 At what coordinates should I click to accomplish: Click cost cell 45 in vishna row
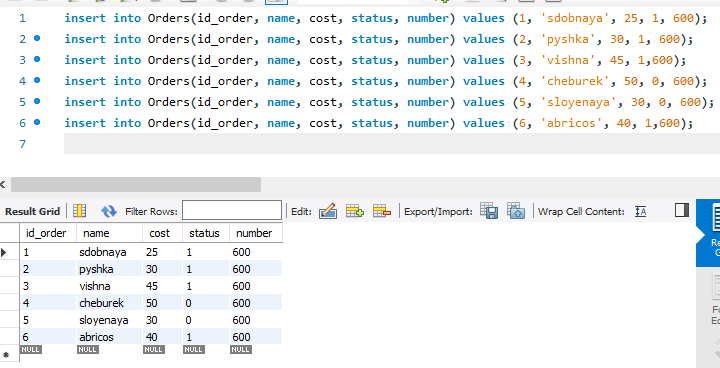[163, 286]
